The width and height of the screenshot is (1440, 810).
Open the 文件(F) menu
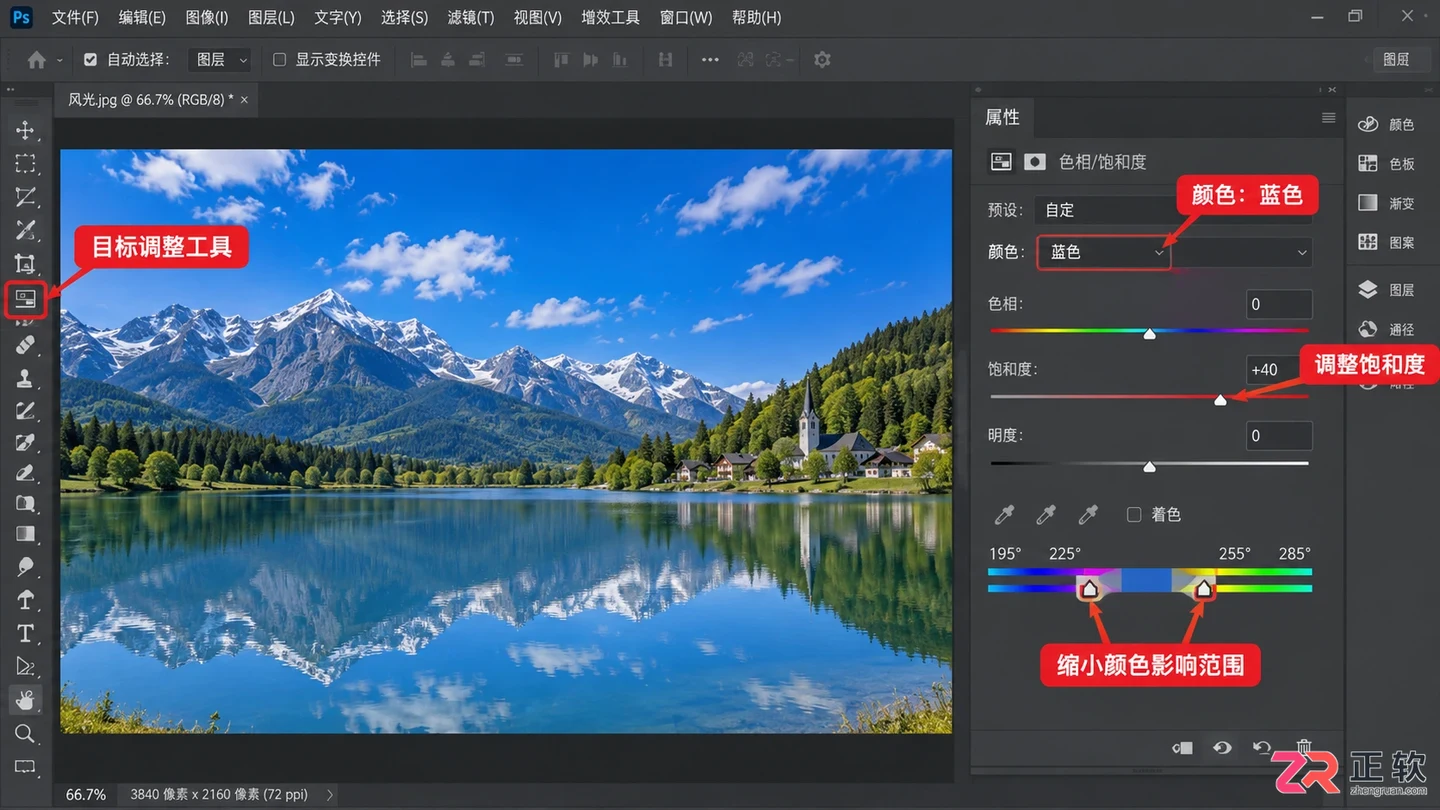[x=75, y=18]
